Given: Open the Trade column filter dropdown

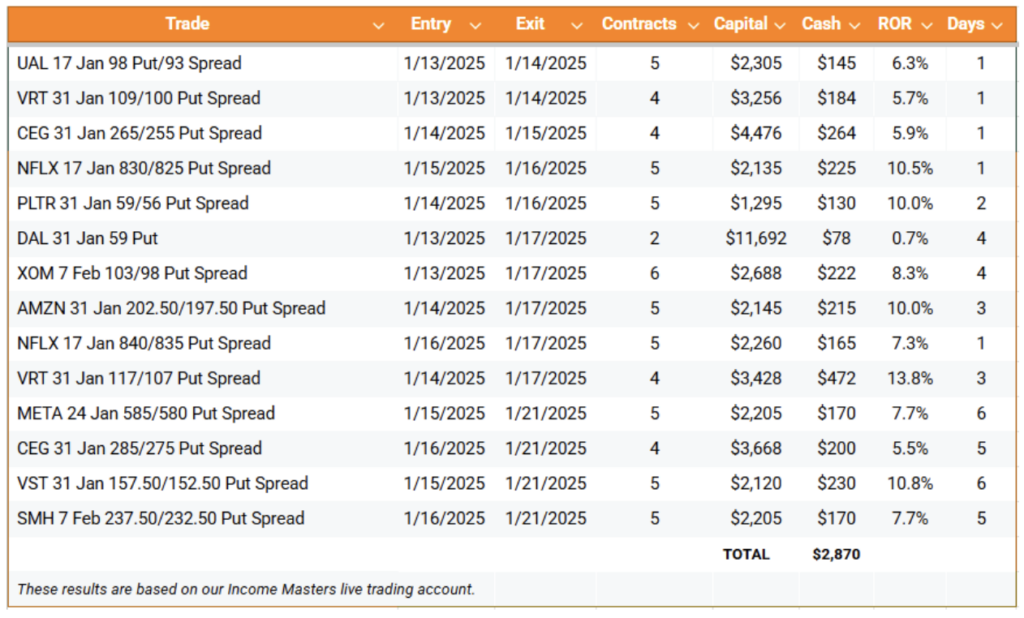Looking at the screenshot, I should 378,26.
